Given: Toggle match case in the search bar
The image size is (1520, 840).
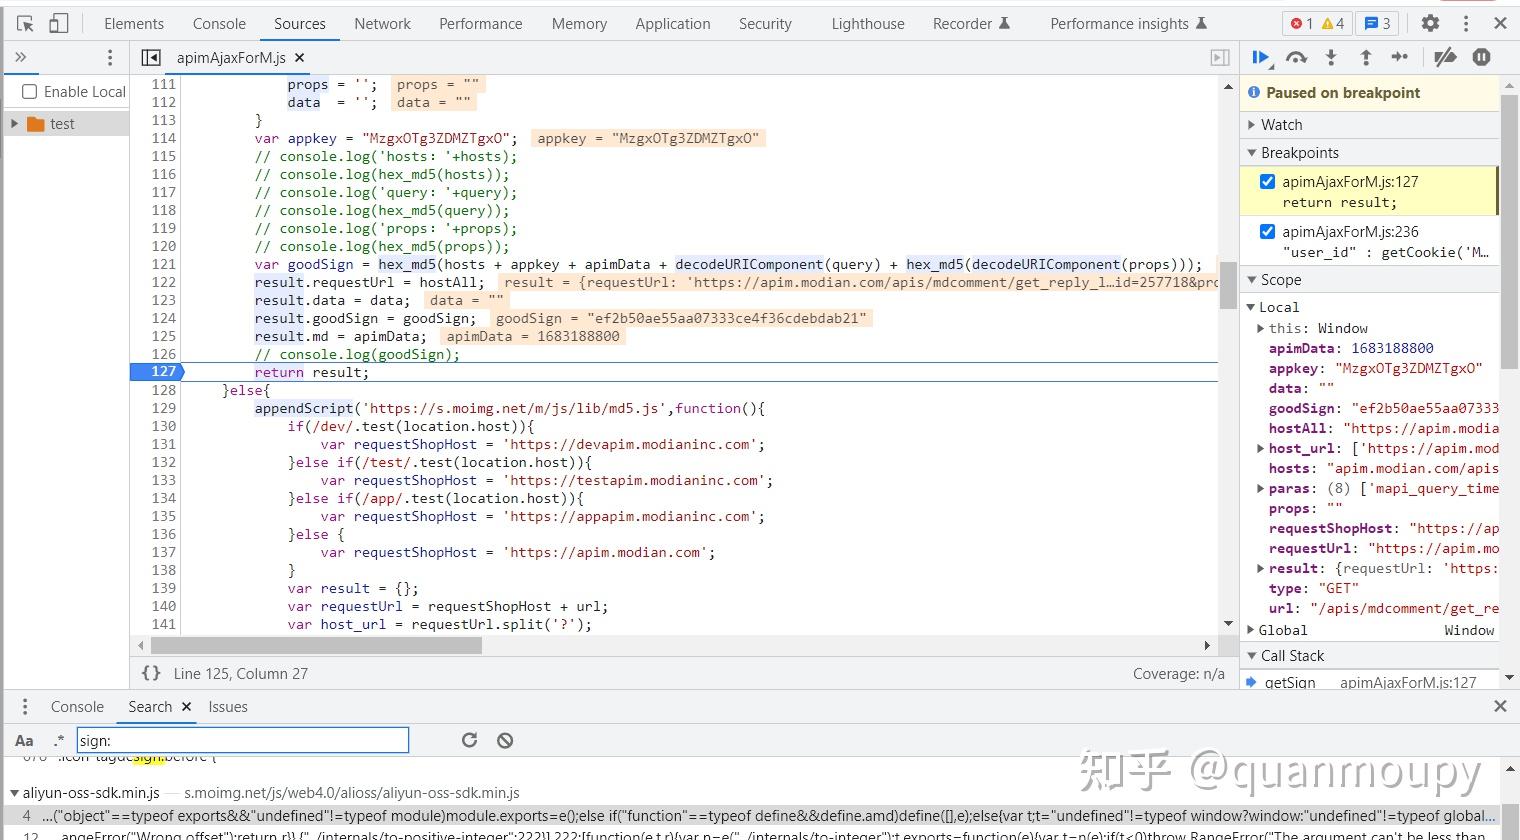Looking at the screenshot, I should (x=23, y=740).
